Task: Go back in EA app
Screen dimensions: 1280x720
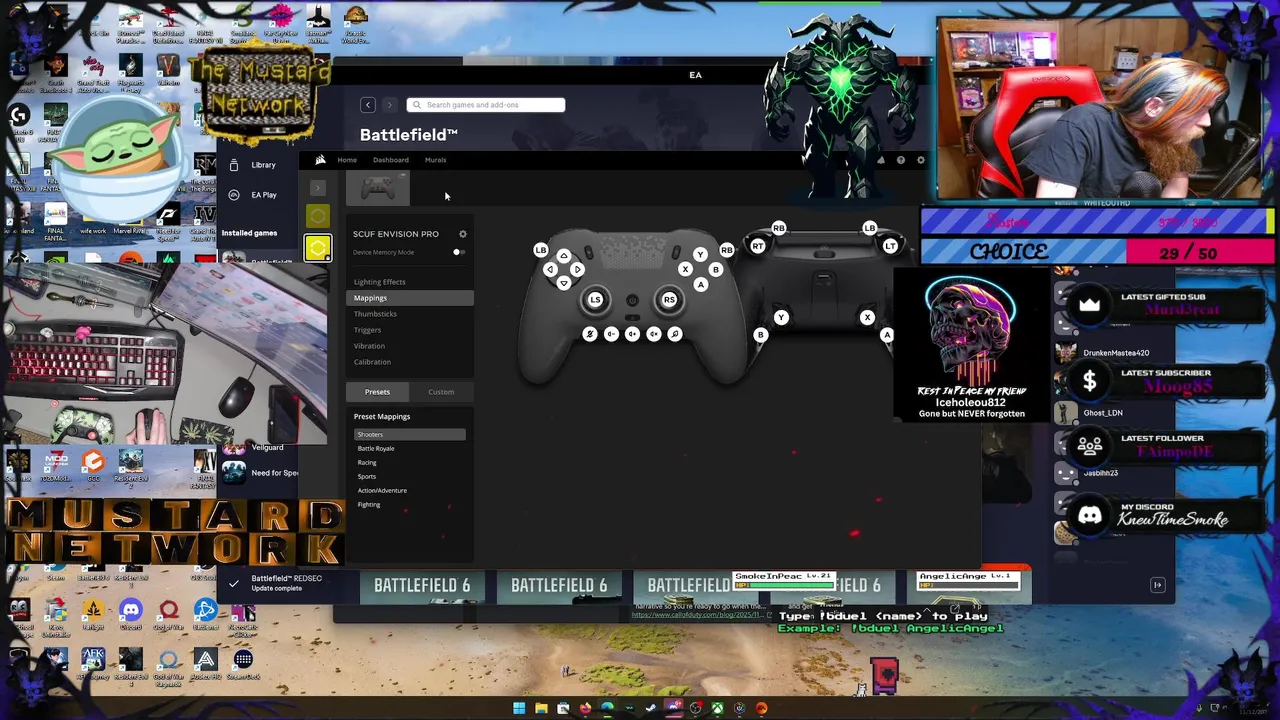Action: (368, 105)
